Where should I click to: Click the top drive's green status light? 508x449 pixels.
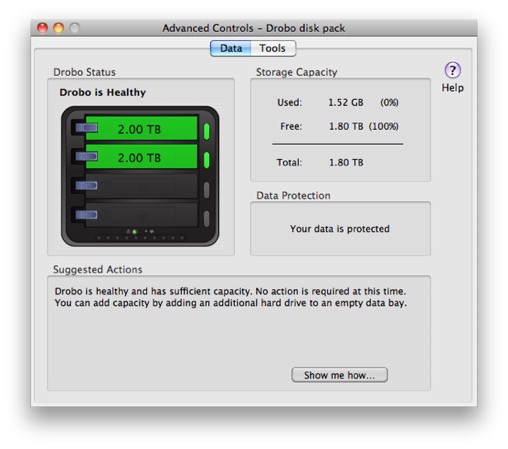(x=206, y=131)
